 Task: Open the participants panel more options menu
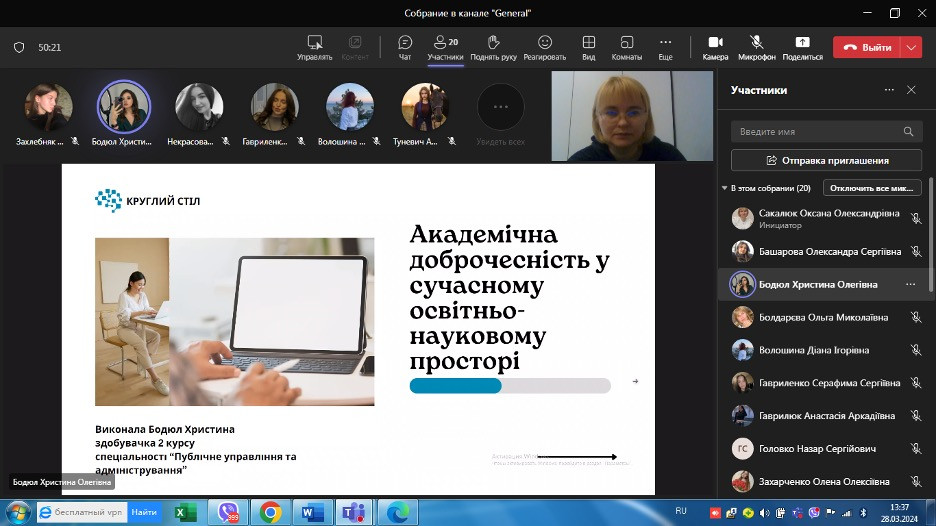pos(889,90)
